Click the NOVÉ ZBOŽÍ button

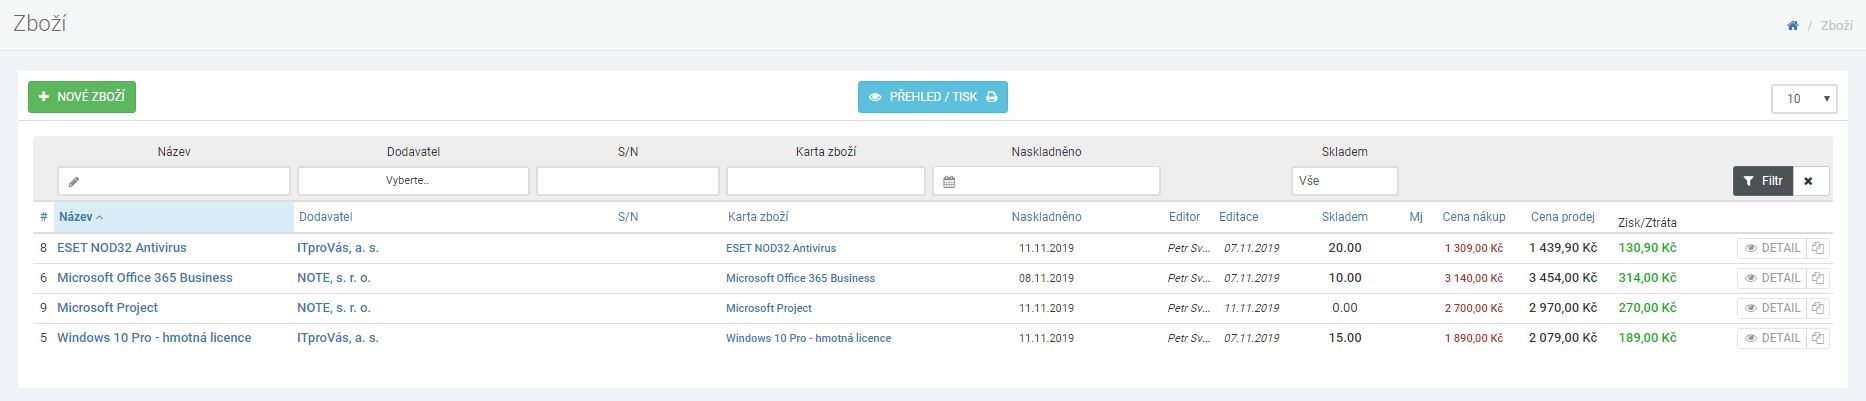[82, 97]
